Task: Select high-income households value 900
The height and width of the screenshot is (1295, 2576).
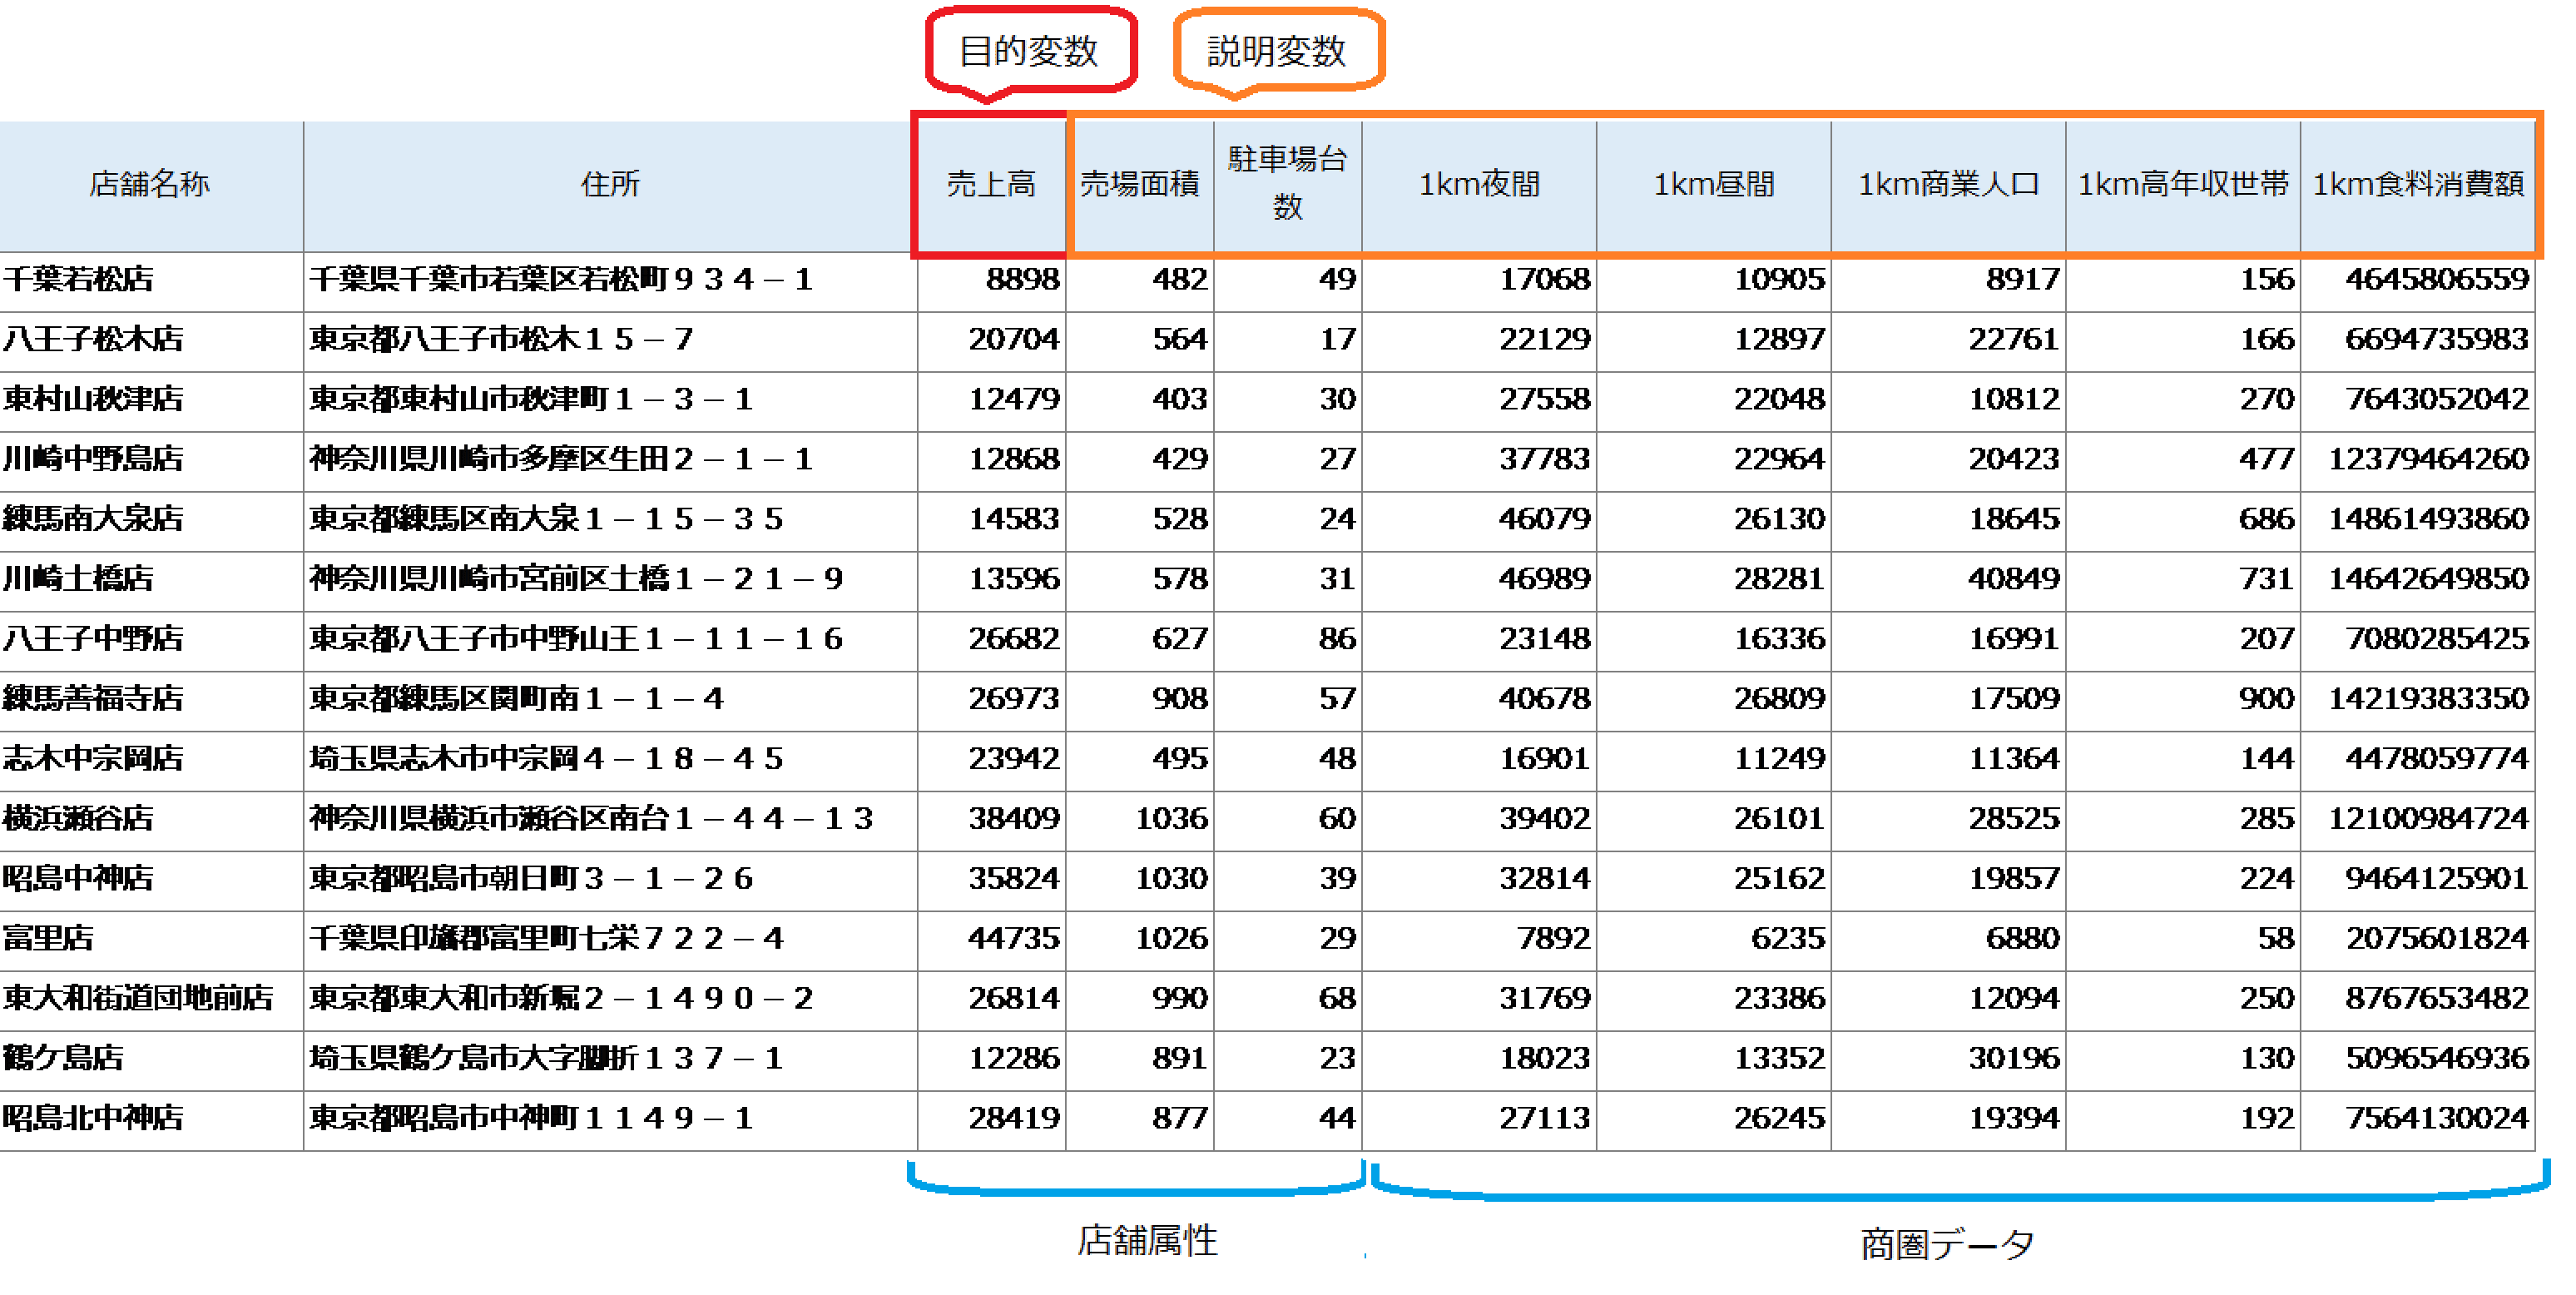Action: (2266, 699)
